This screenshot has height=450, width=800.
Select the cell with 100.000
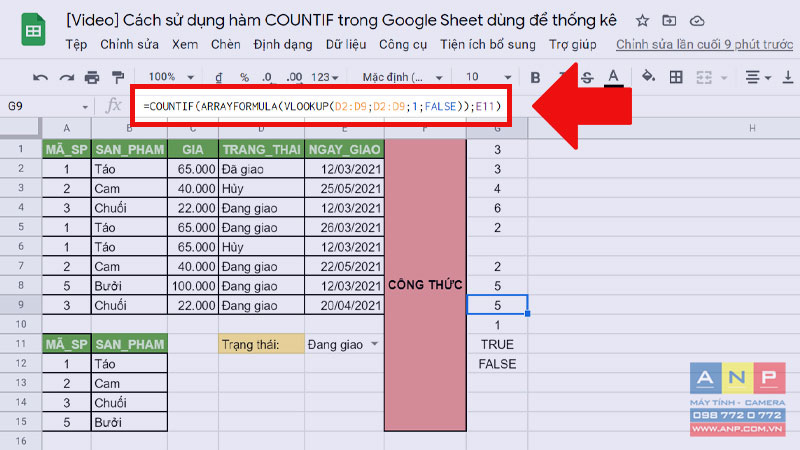193,286
